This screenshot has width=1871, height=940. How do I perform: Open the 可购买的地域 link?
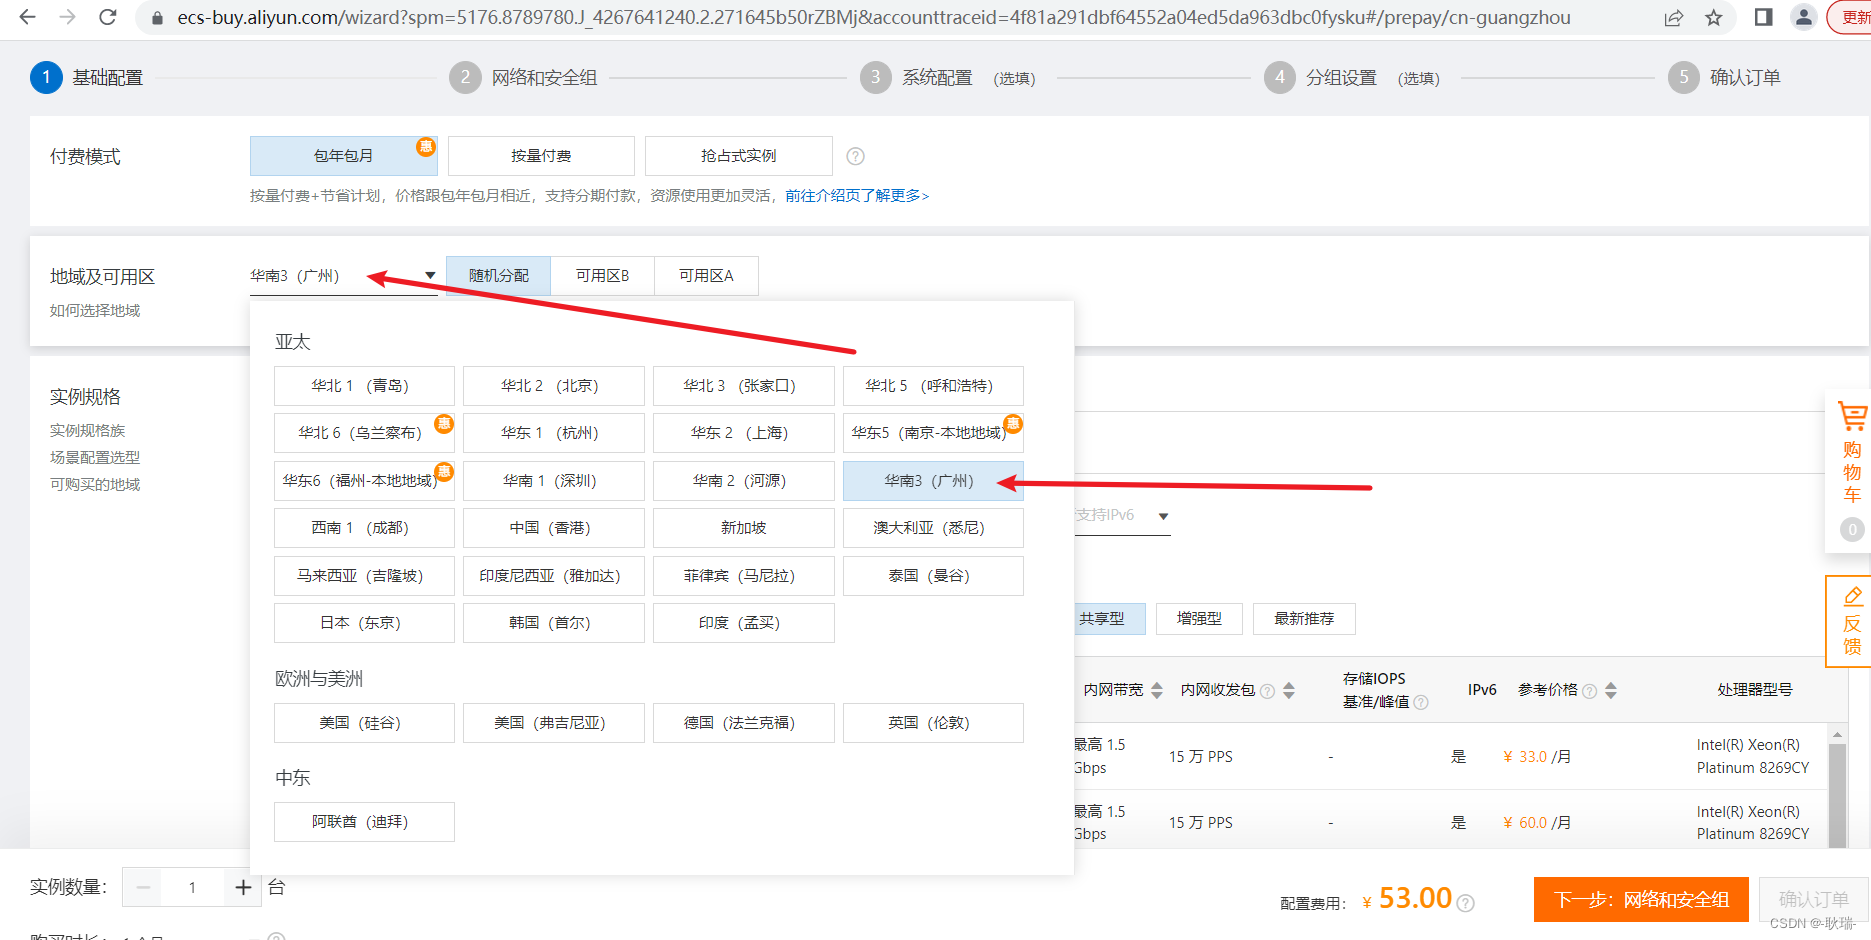(95, 485)
